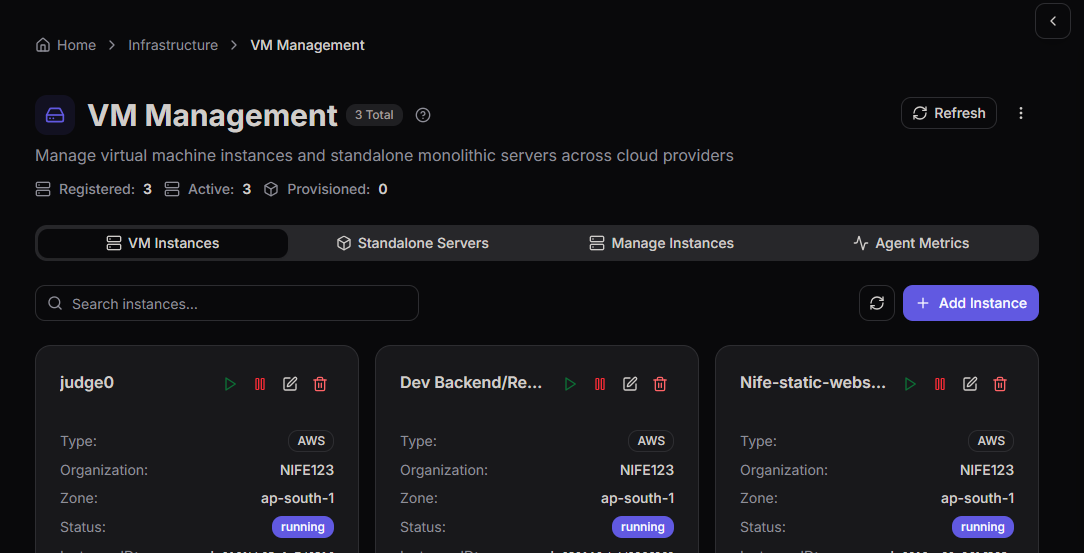This screenshot has height=553, width=1084.
Task: Switch to VM Instances tab
Action: coord(162,243)
